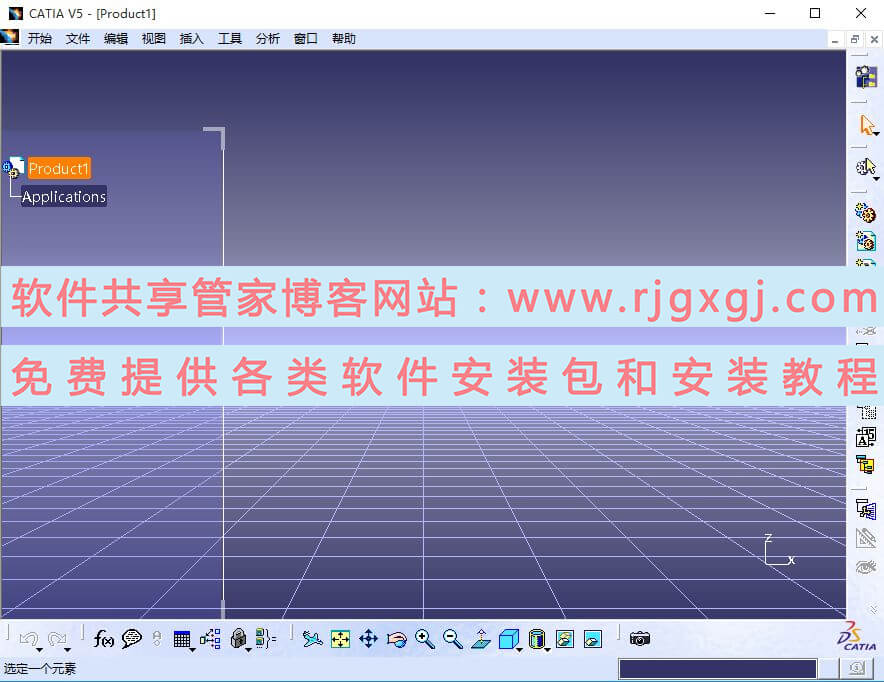Open the 开始 menu
This screenshot has width=884, height=682.
39,38
